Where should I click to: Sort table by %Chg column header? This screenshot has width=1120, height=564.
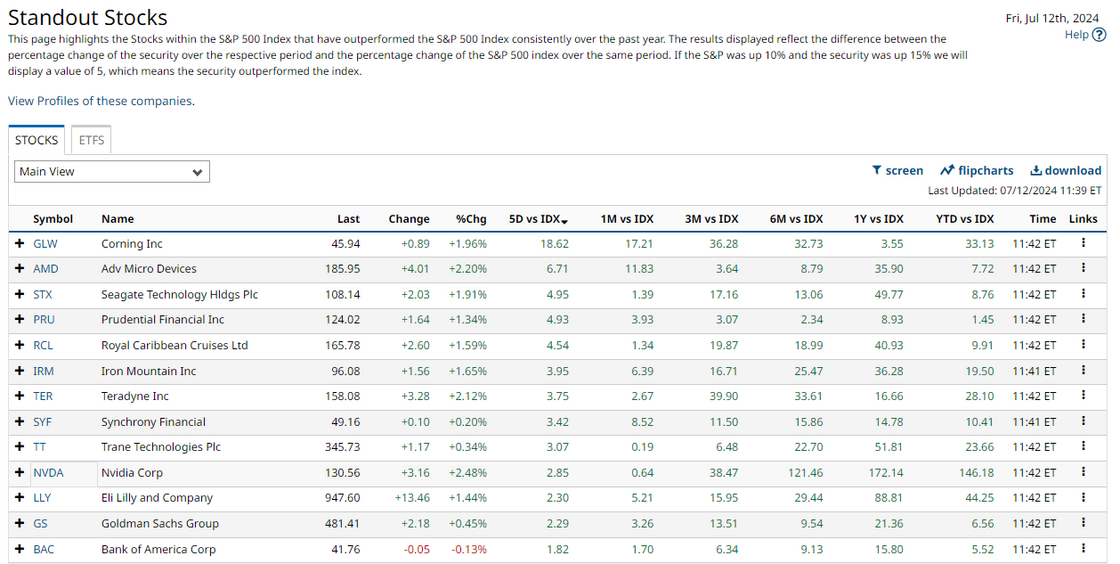click(x=471, y=219)
